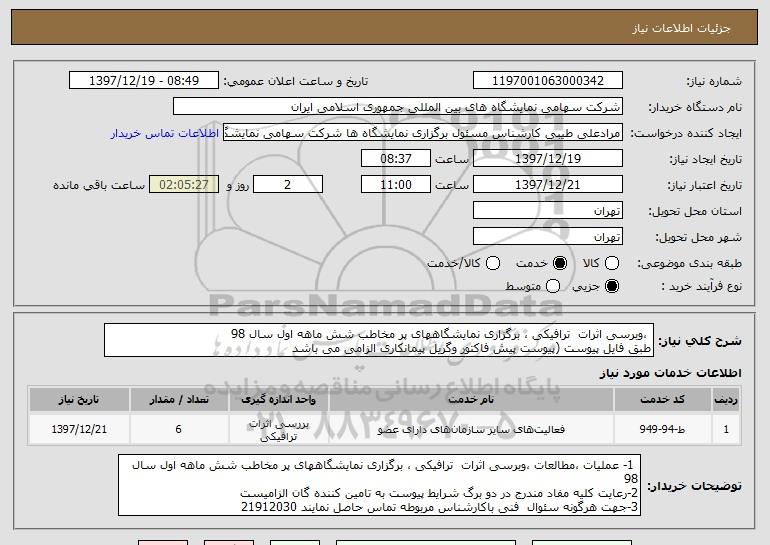Click the واحد اندازه گیری column header
This screenshot has width=770, height=545.
click(278, 399)
